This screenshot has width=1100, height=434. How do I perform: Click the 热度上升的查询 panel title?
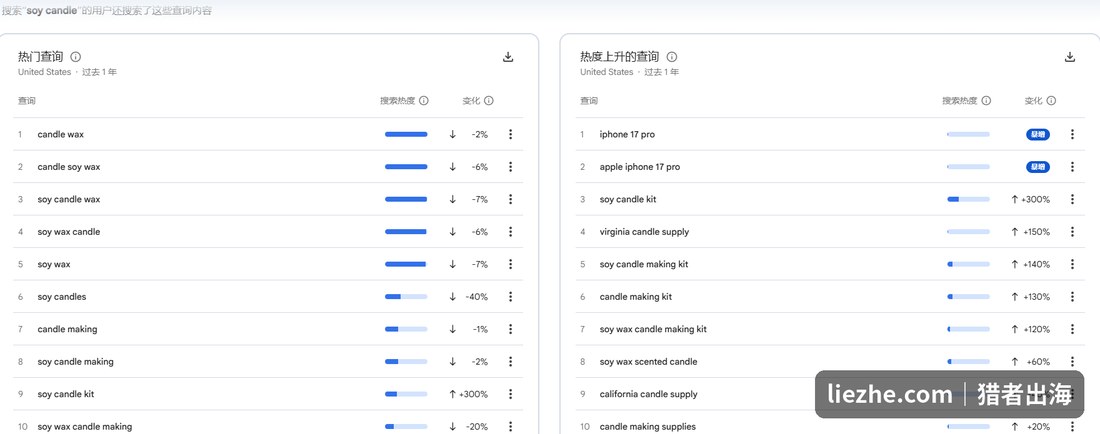click(619, 57)
